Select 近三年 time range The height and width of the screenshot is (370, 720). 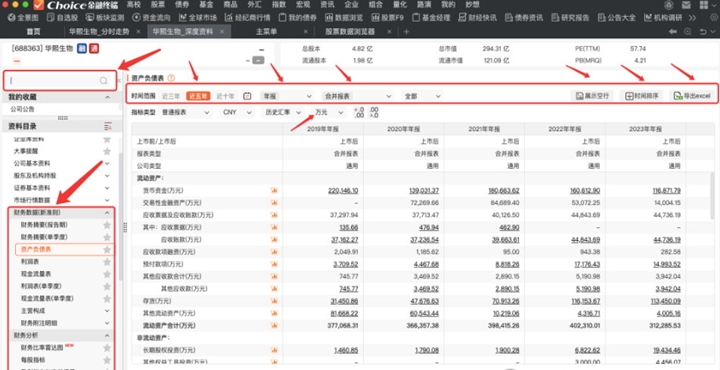[x=171, y=96]
